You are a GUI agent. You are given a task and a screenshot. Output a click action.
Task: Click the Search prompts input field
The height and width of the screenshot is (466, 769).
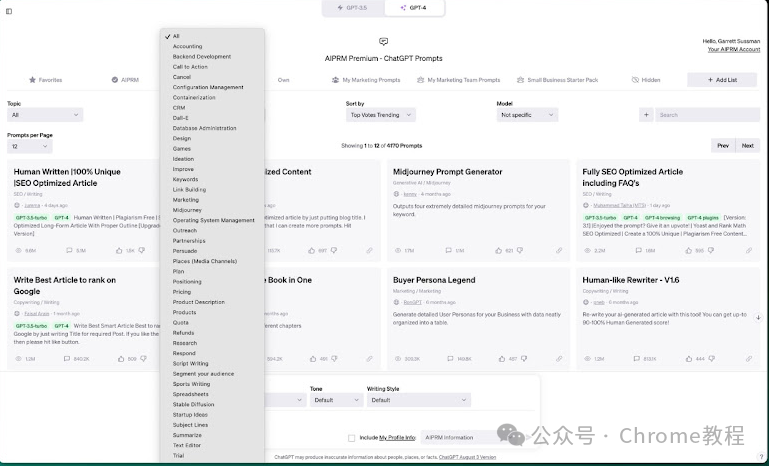[708, 115]
